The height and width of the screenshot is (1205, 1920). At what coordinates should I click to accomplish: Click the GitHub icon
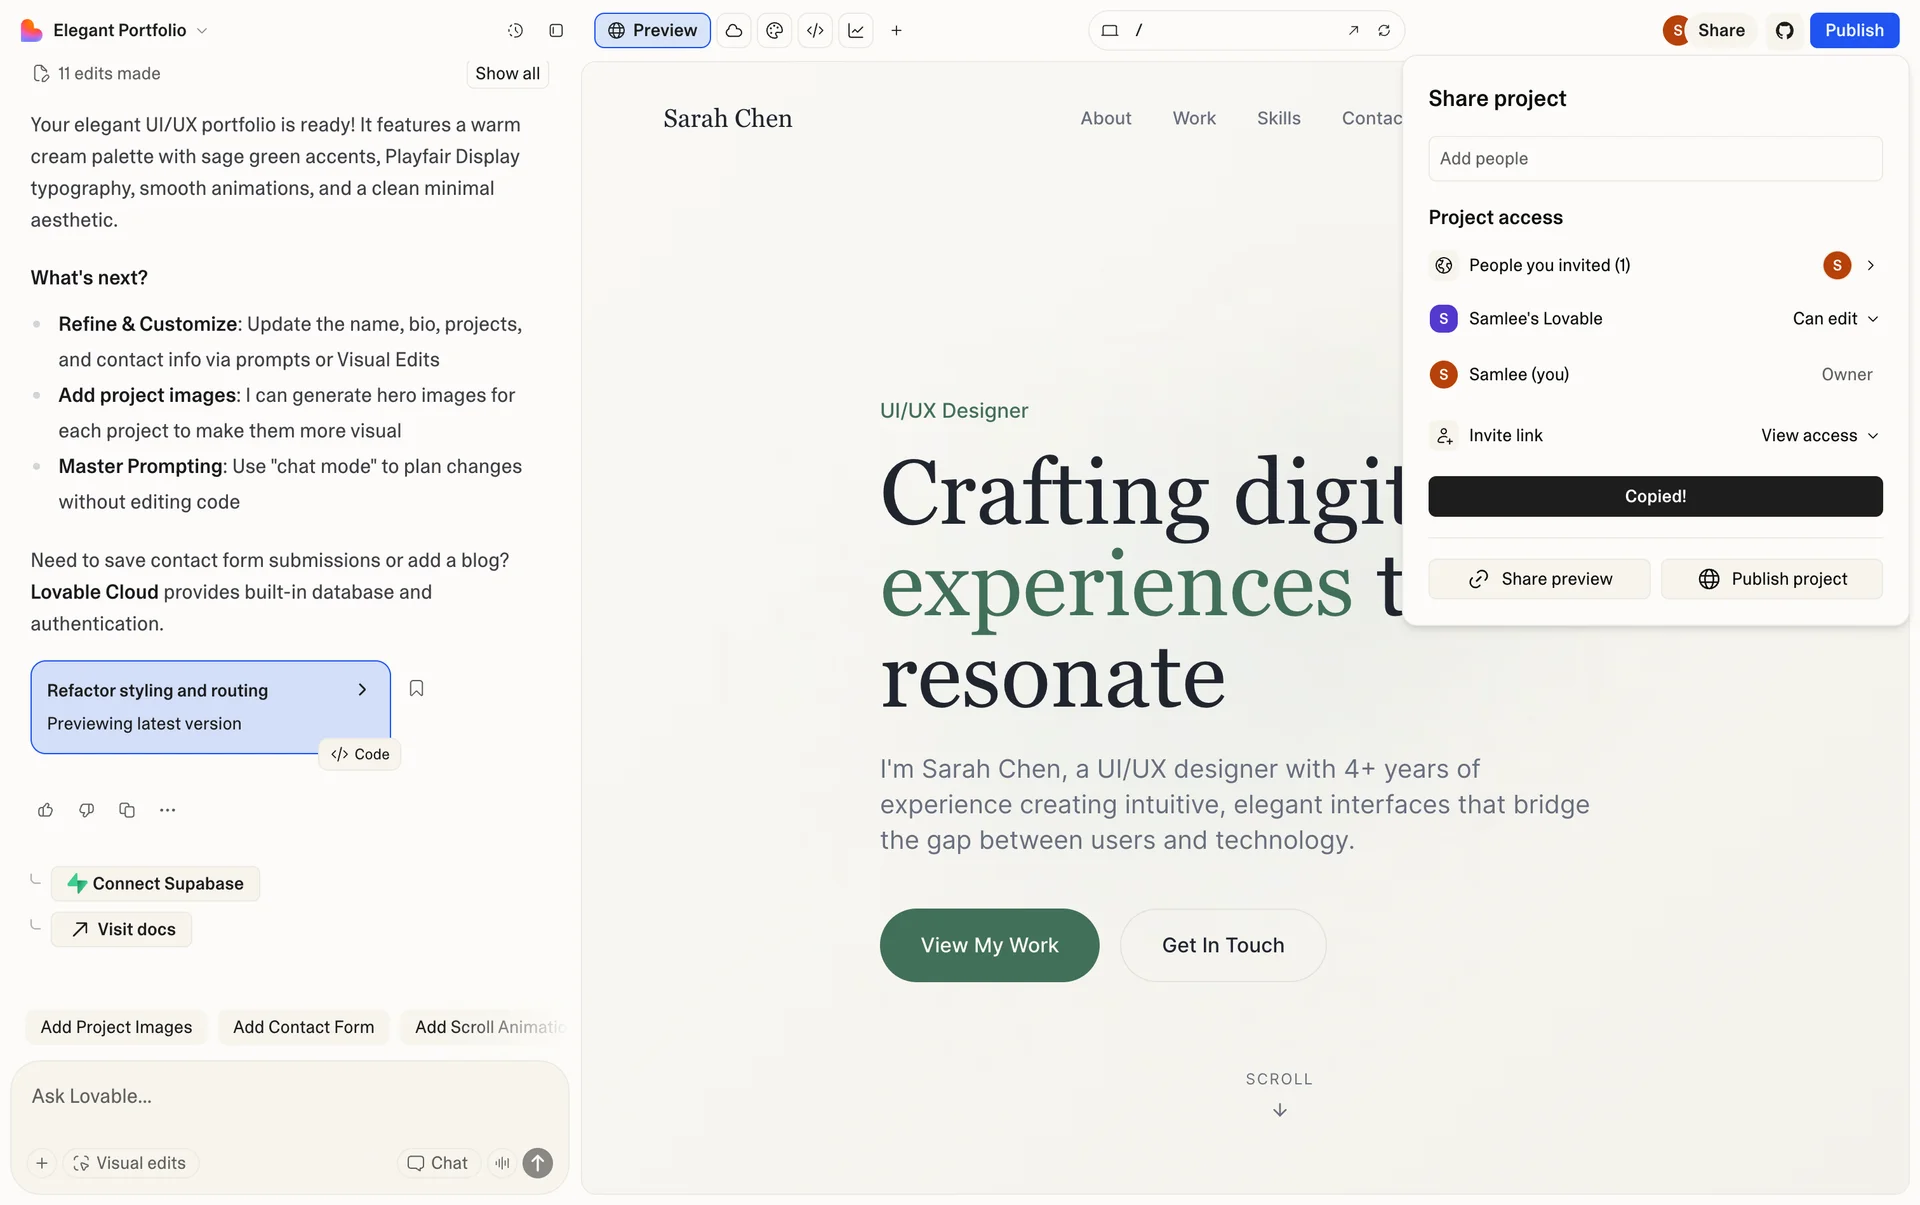coord(1784,31)
